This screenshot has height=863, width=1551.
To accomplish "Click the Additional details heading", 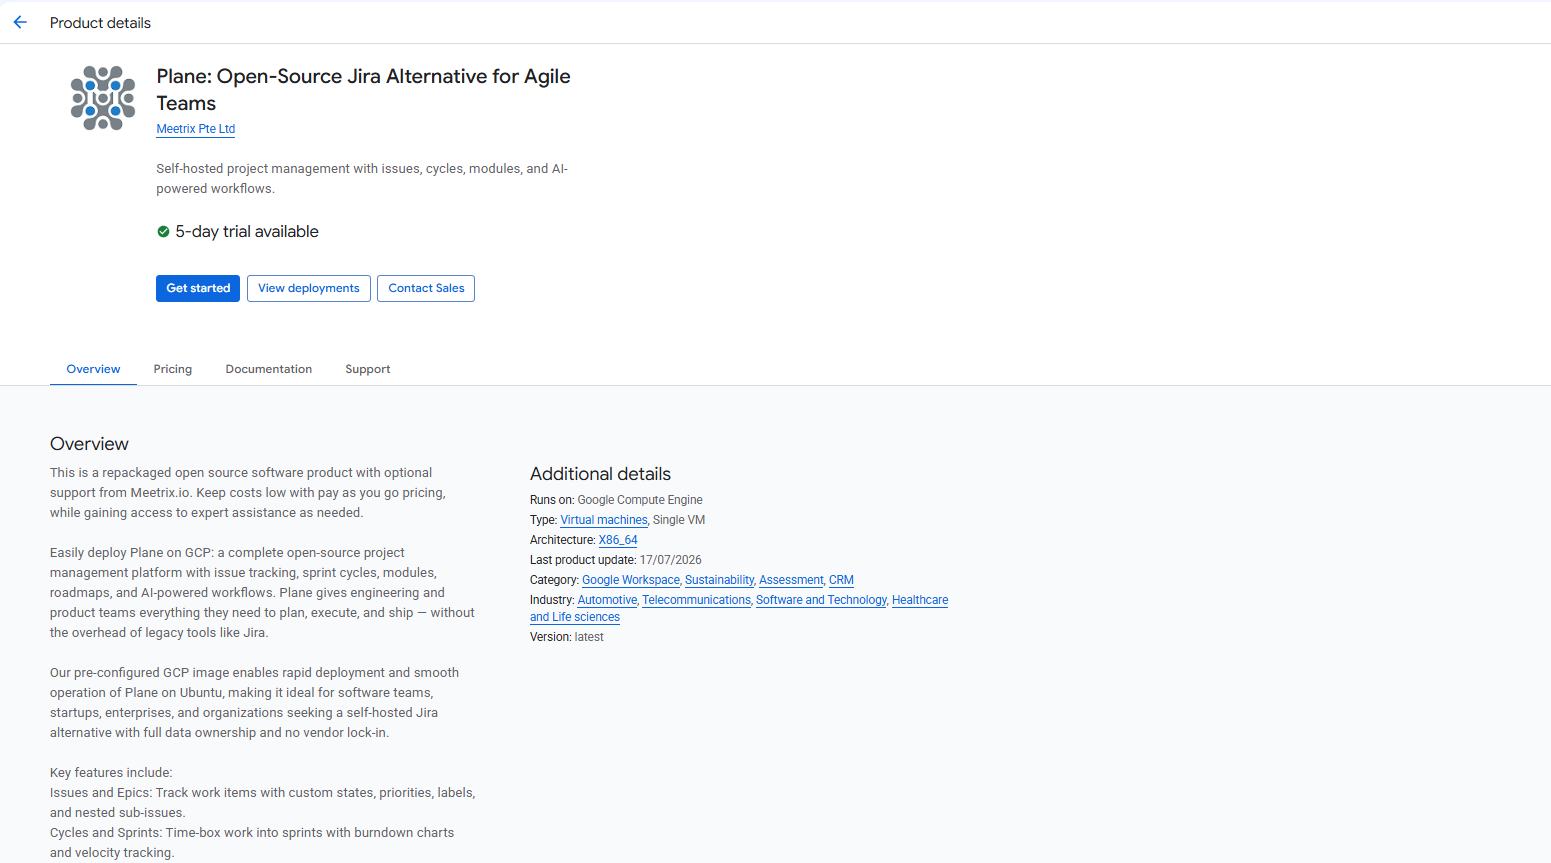I will coord(600,474).
